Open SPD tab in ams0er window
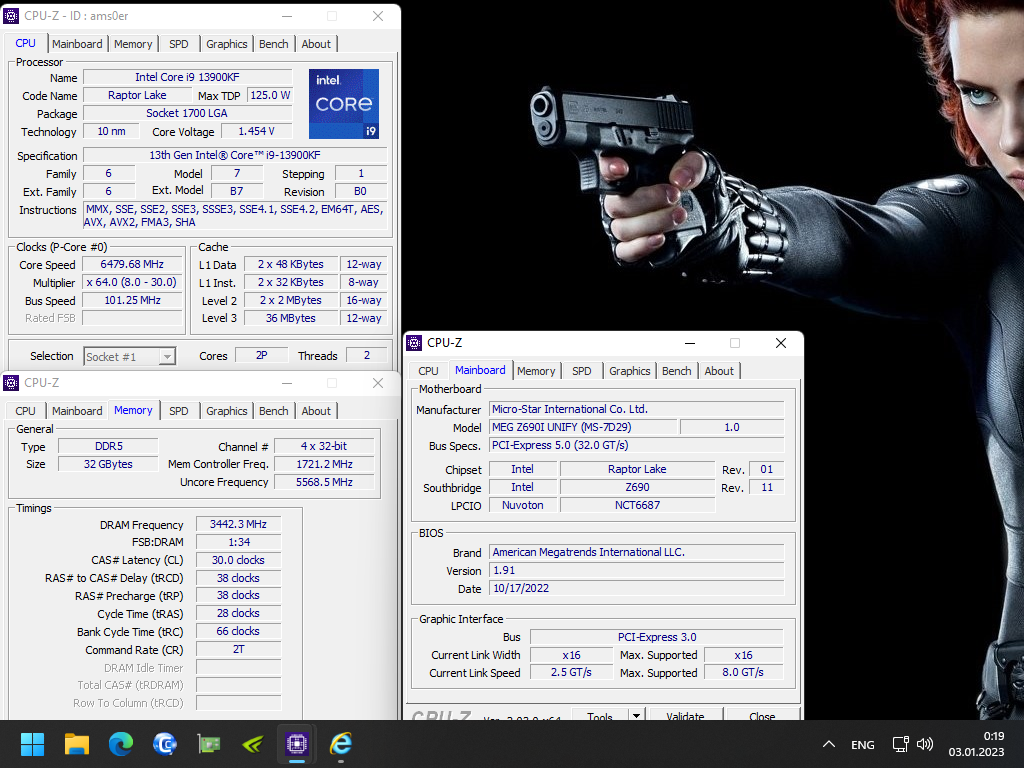Screen dimensions: 1024x768 pyautogui.click(x=178, y=44)
